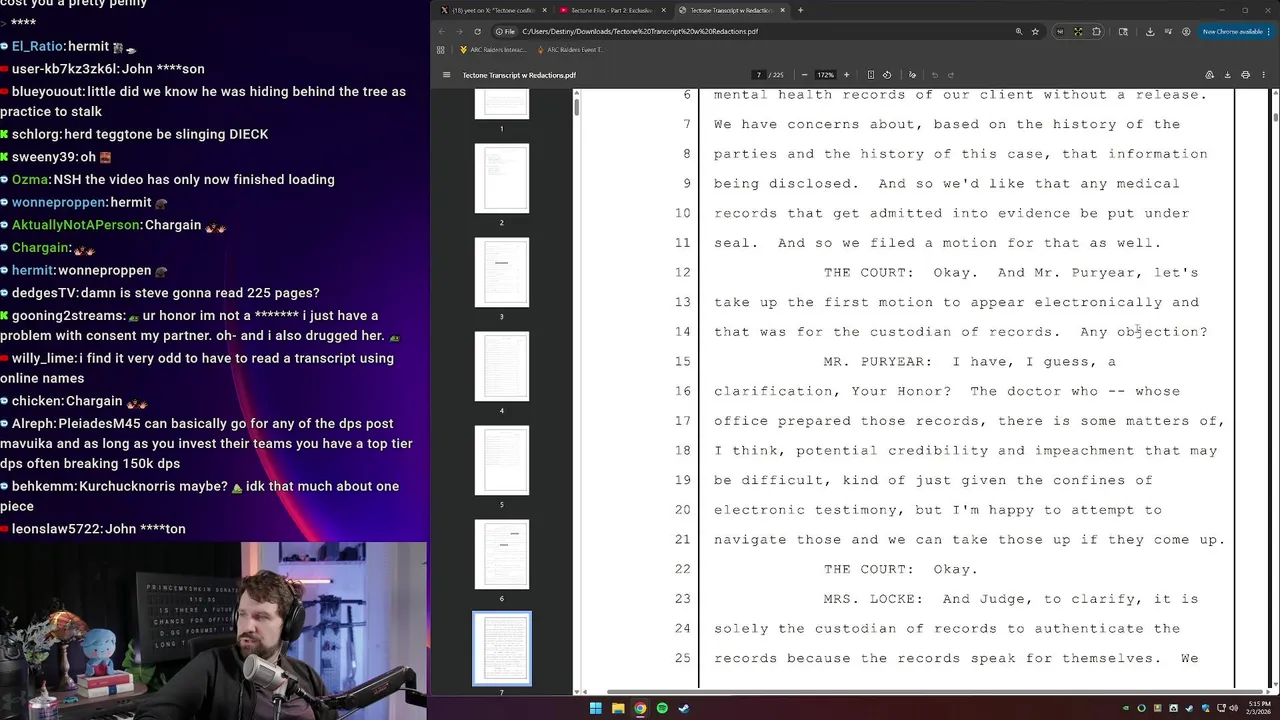Zoom out the PDF with minus button

[804, 75]
